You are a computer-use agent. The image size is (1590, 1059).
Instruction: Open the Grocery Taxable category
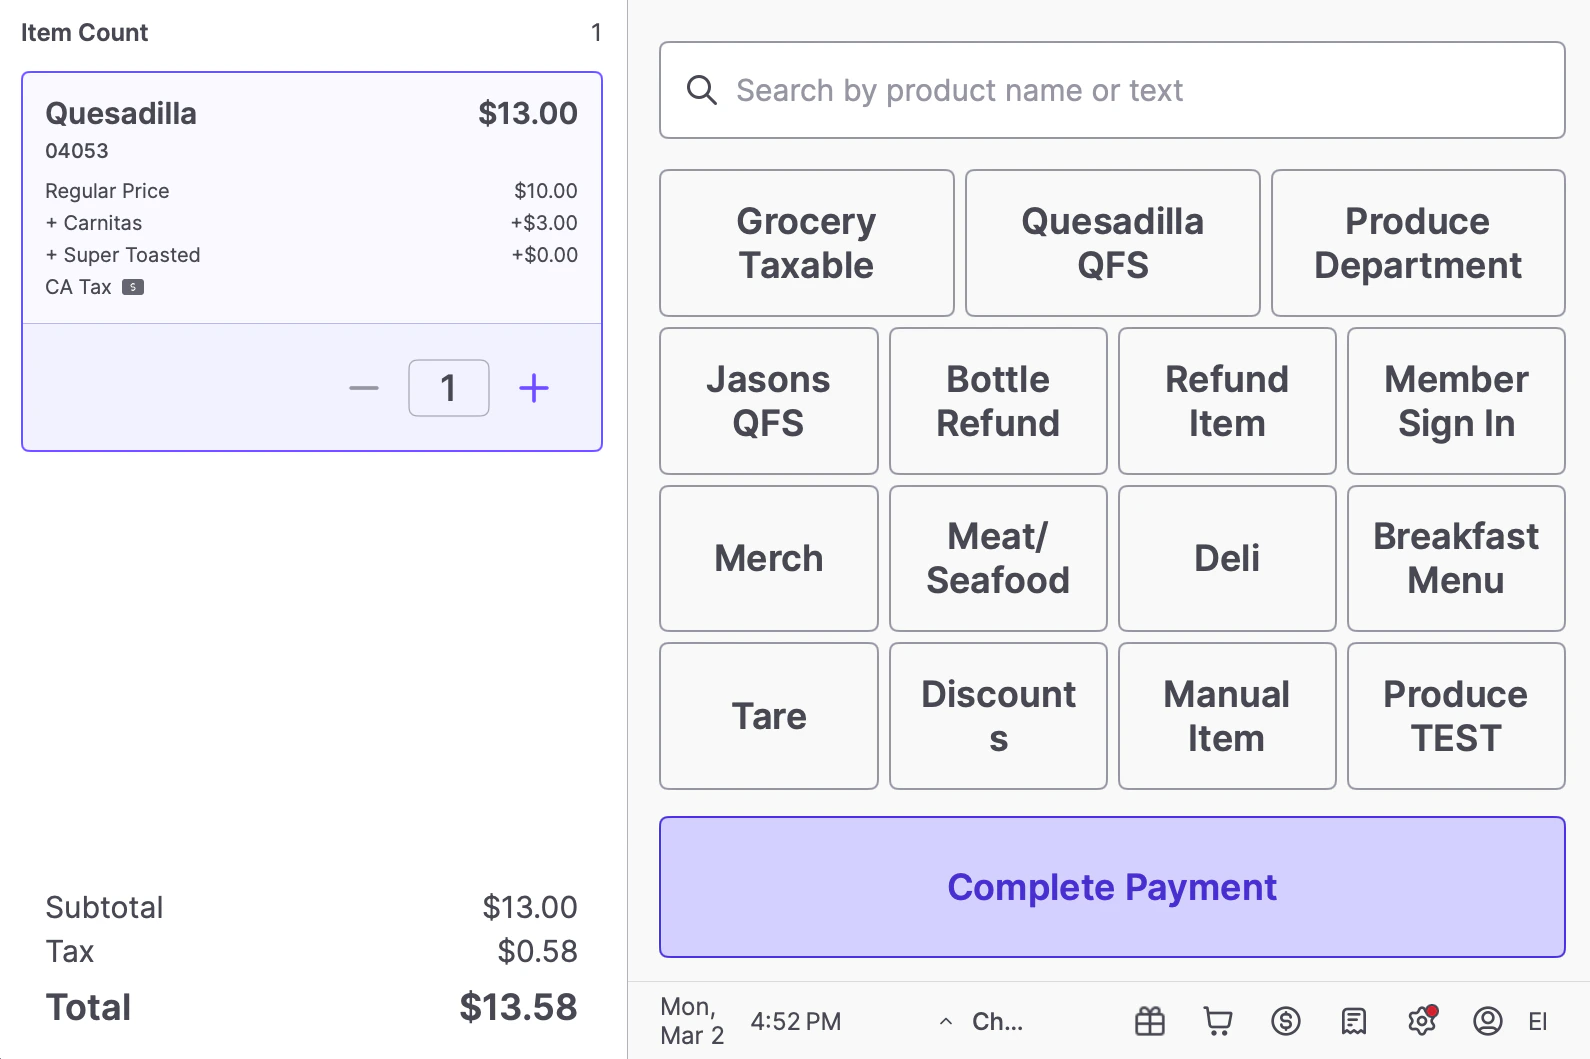pyautogui.click(x=806, y=243)
